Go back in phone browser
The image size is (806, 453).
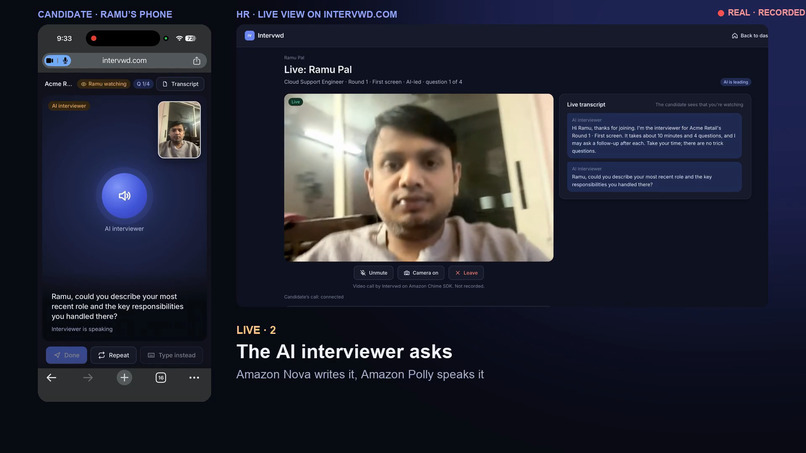tap(51, 378)
